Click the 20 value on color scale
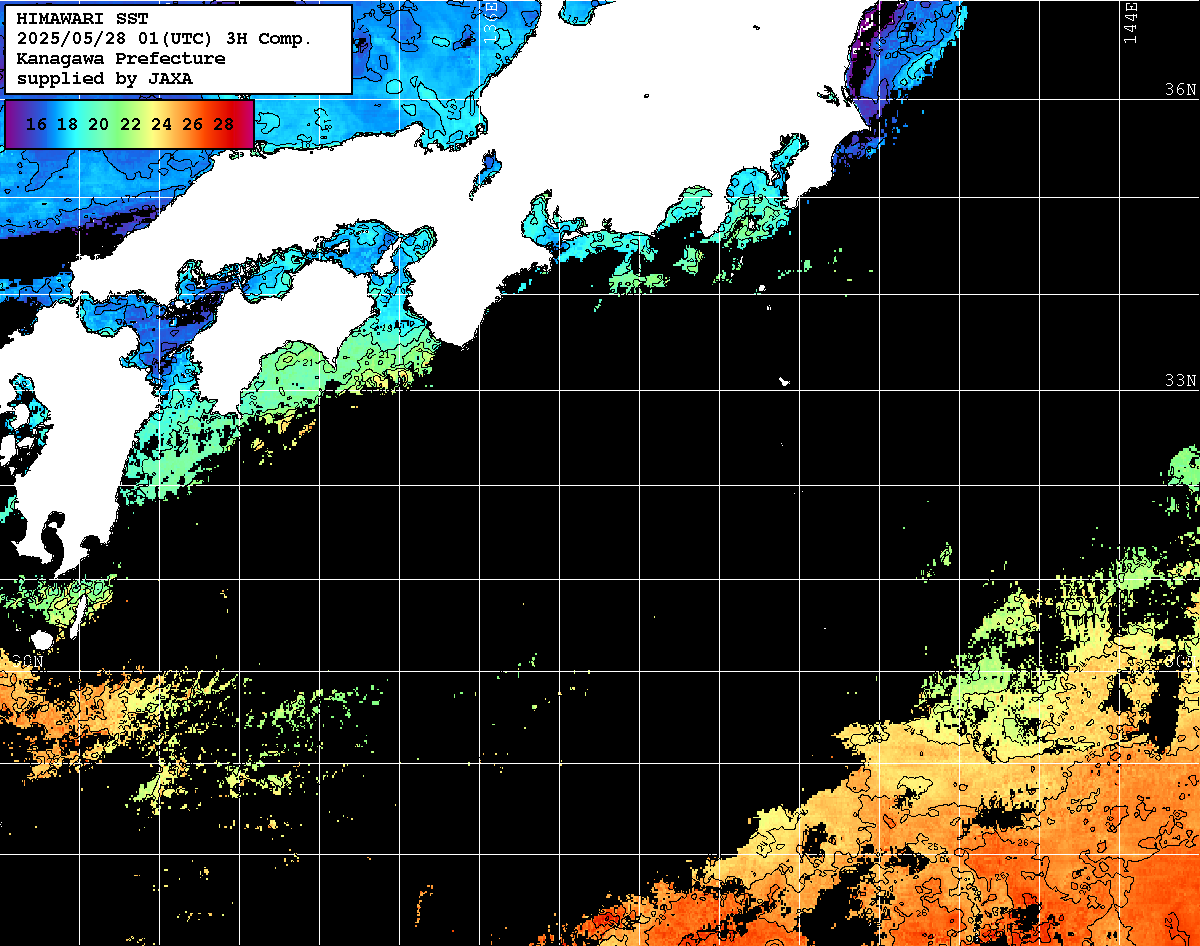The height and width of the screenshot is (946, 1200). click(x=99, y=124)
